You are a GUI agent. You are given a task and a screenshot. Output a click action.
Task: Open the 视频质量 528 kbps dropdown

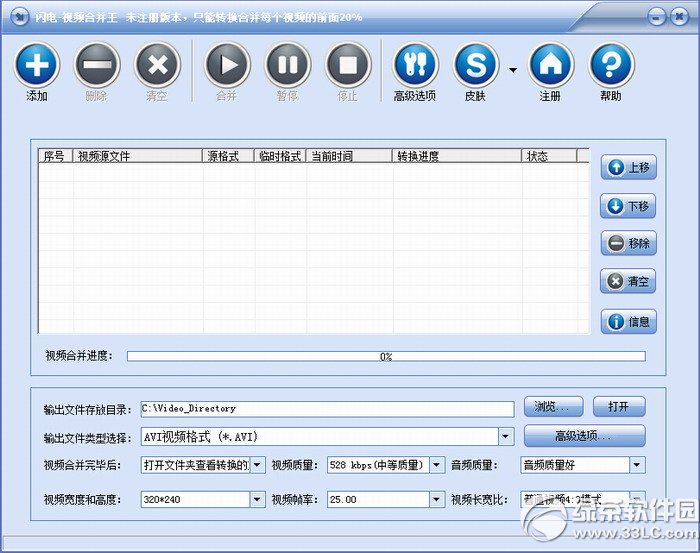pyautogui.click(x=437, y=465)
